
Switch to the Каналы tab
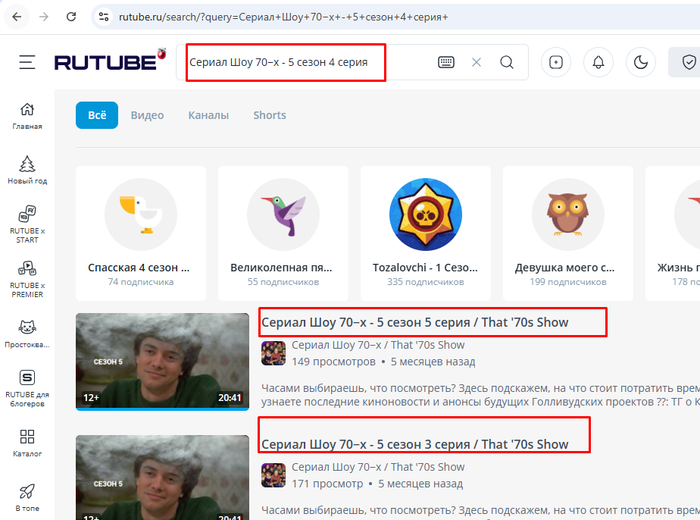point(208,115)
